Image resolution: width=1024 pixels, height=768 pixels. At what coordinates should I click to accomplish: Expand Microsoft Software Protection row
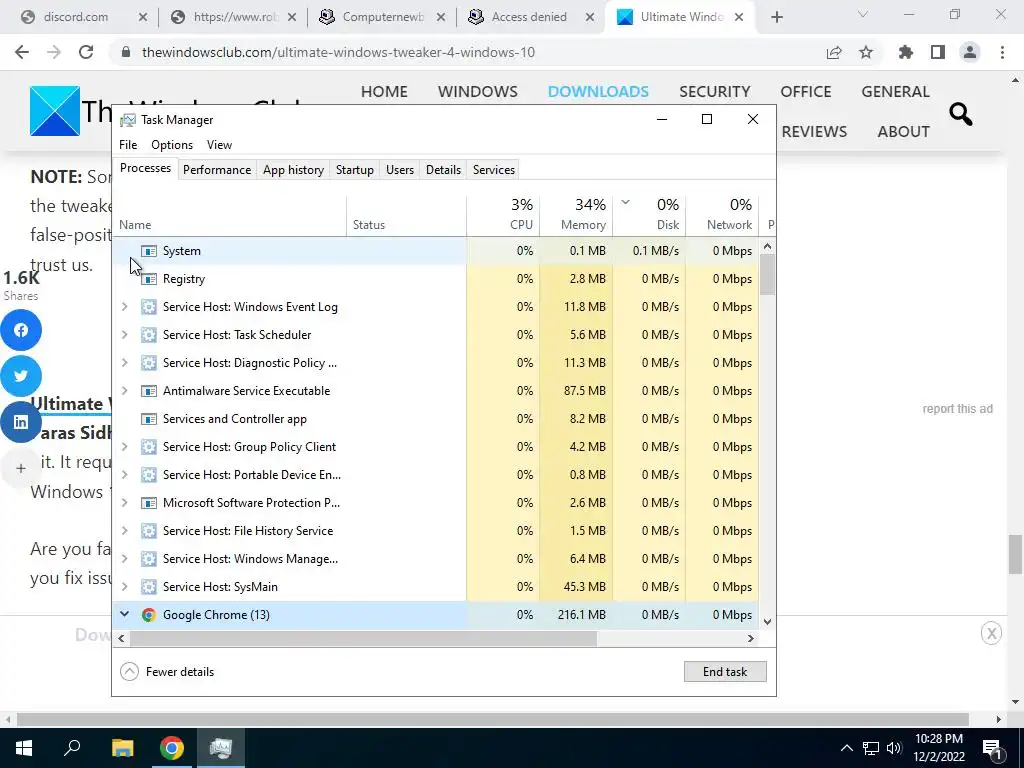(x=125, y=503)
